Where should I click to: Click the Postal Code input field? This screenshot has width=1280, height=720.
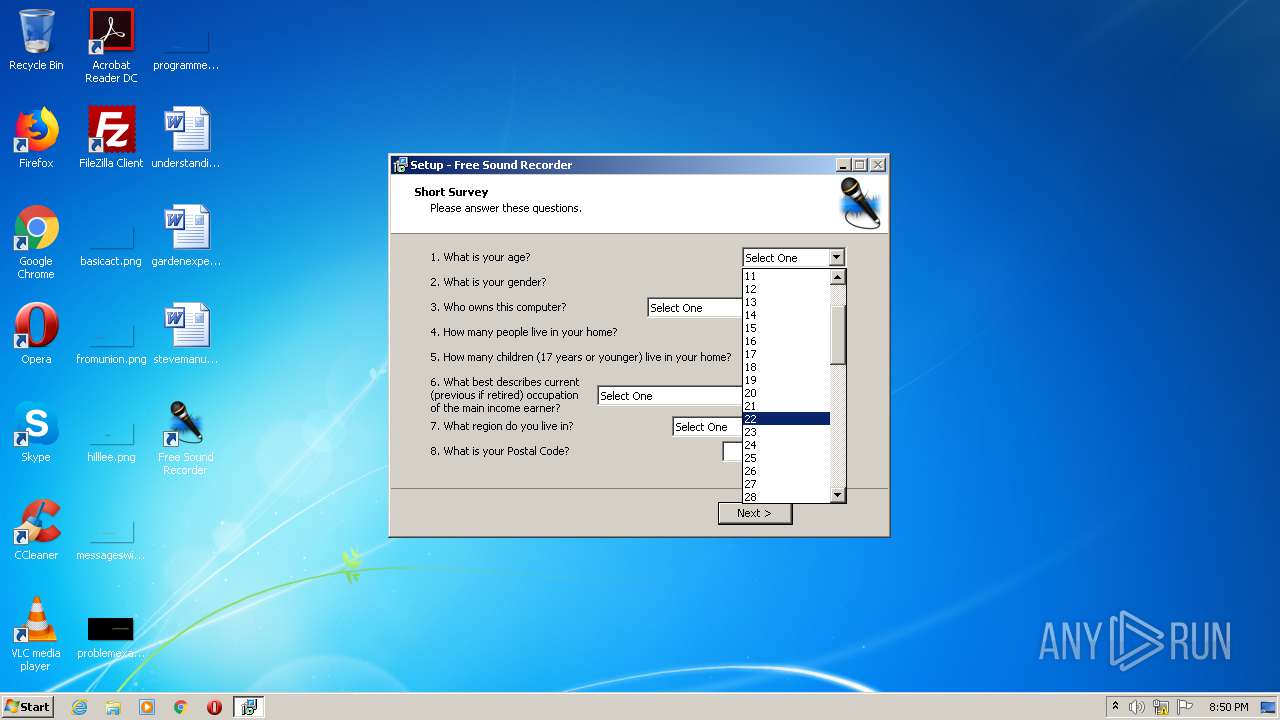tap(733, 452)
